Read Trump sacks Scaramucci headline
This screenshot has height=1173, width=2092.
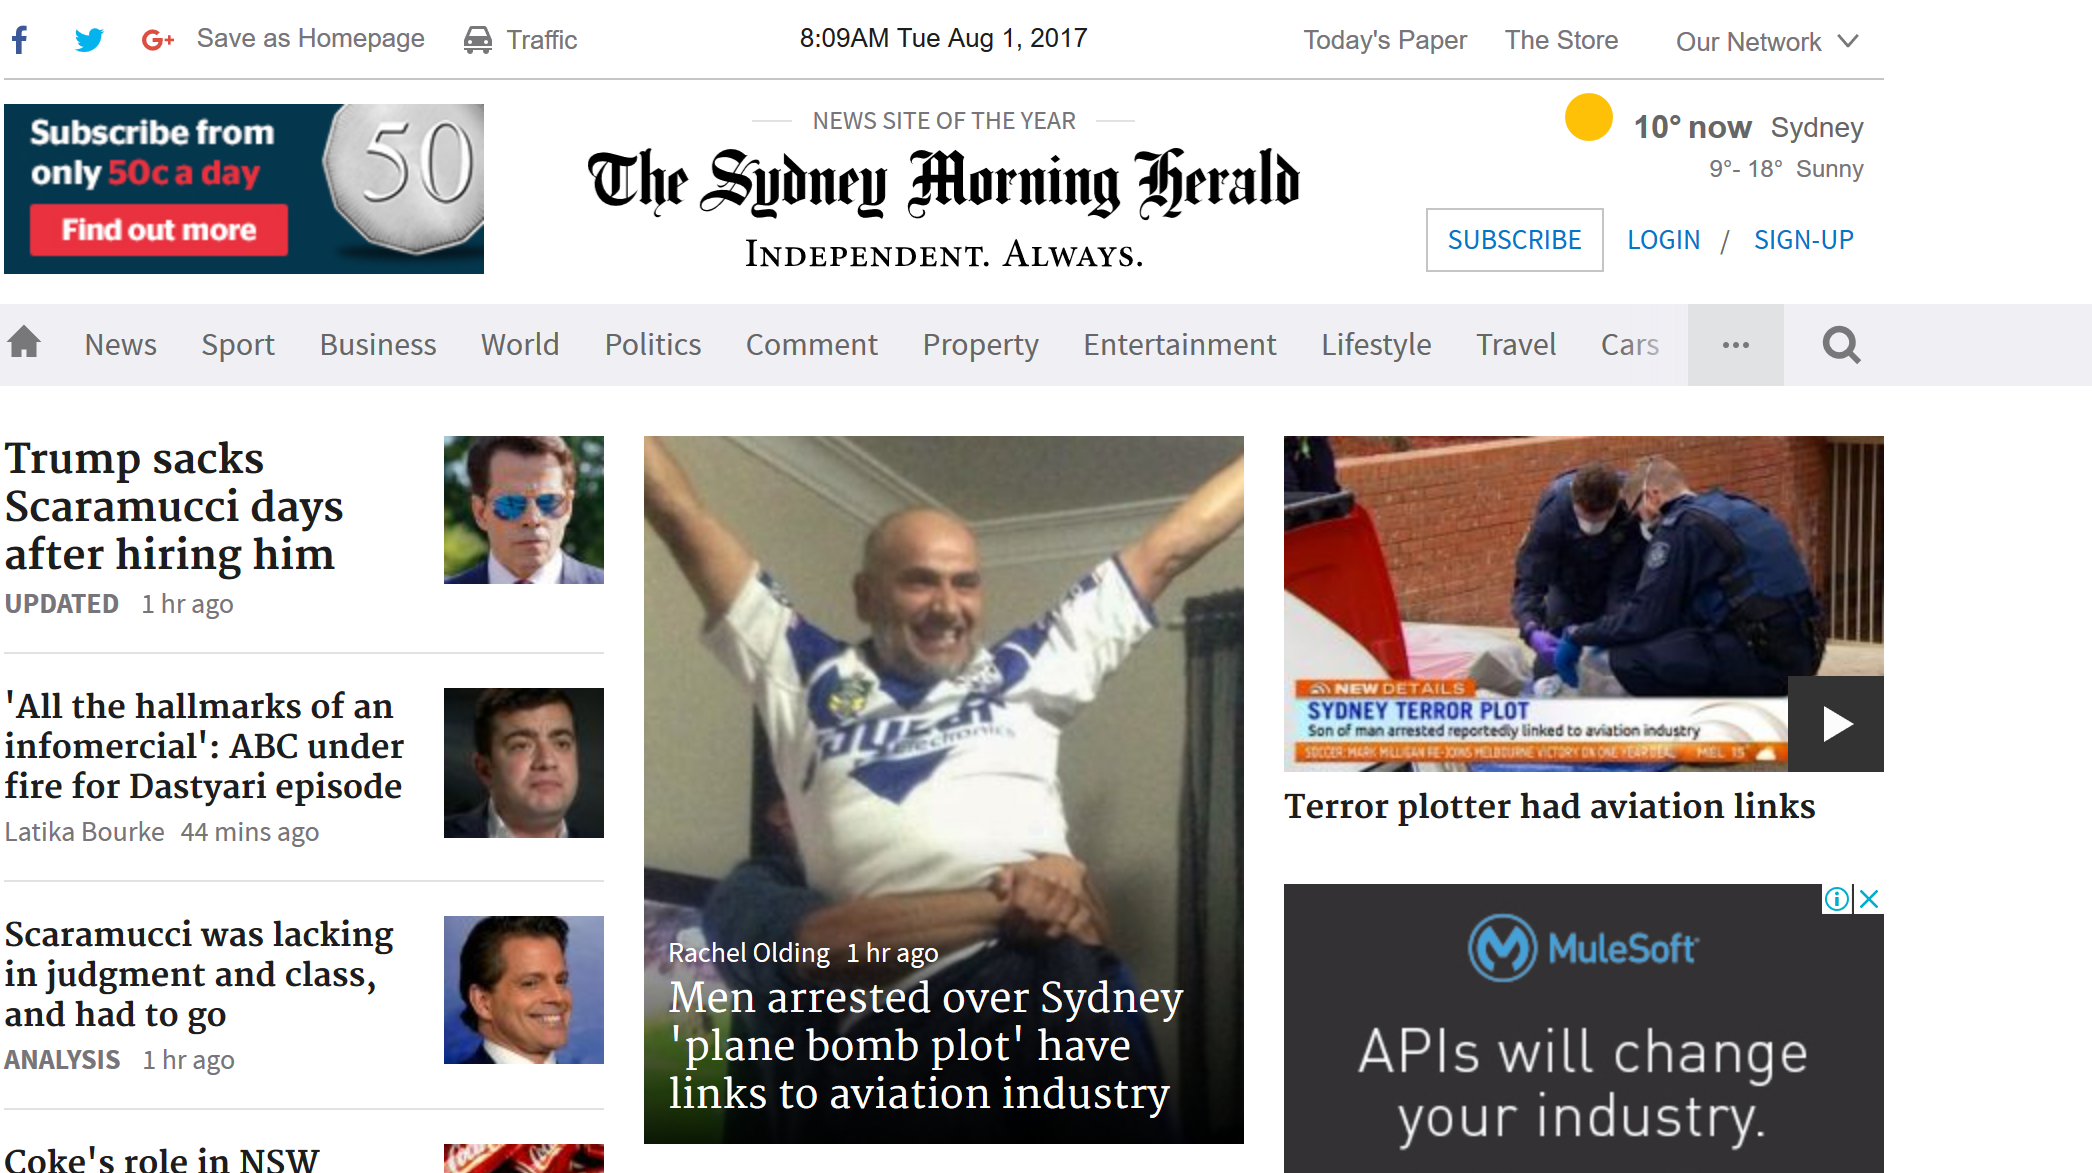tap(174, 506)
